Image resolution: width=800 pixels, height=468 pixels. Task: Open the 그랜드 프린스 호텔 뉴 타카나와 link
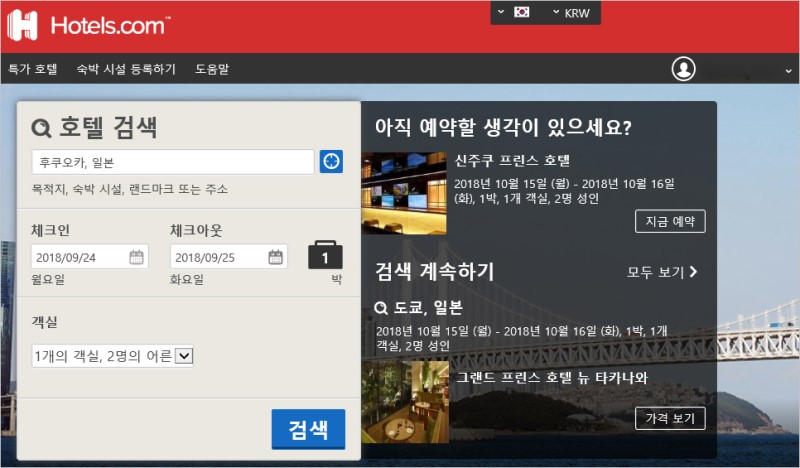pos(552,378)
